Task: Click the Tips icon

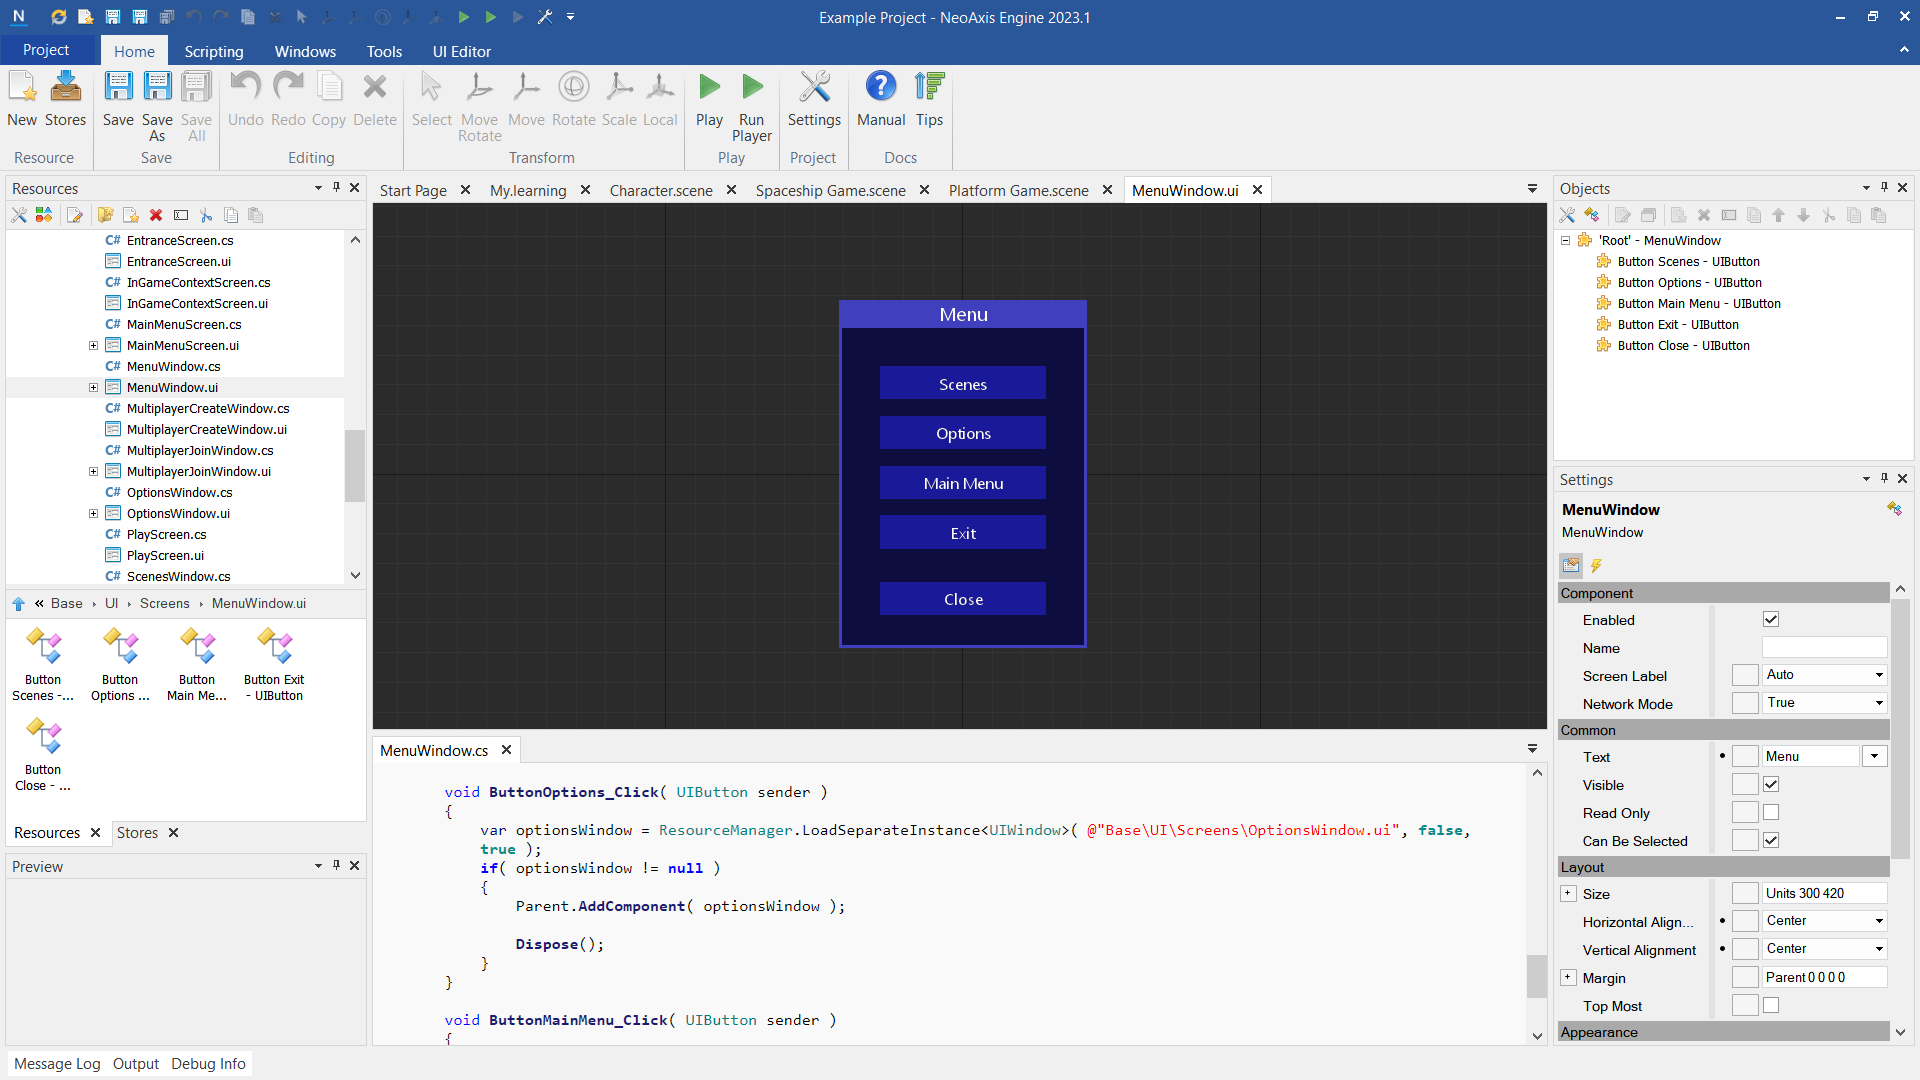Action: pyautogui.click(x=929, y=89)
